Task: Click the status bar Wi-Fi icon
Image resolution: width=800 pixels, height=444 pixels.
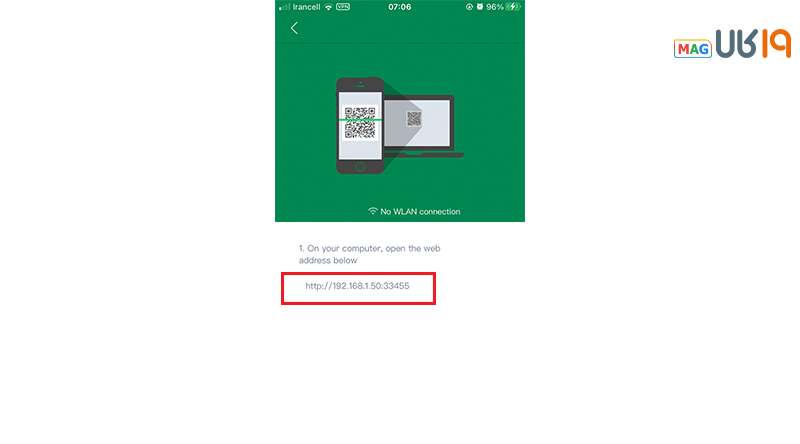Action: [x=329, y=7]
